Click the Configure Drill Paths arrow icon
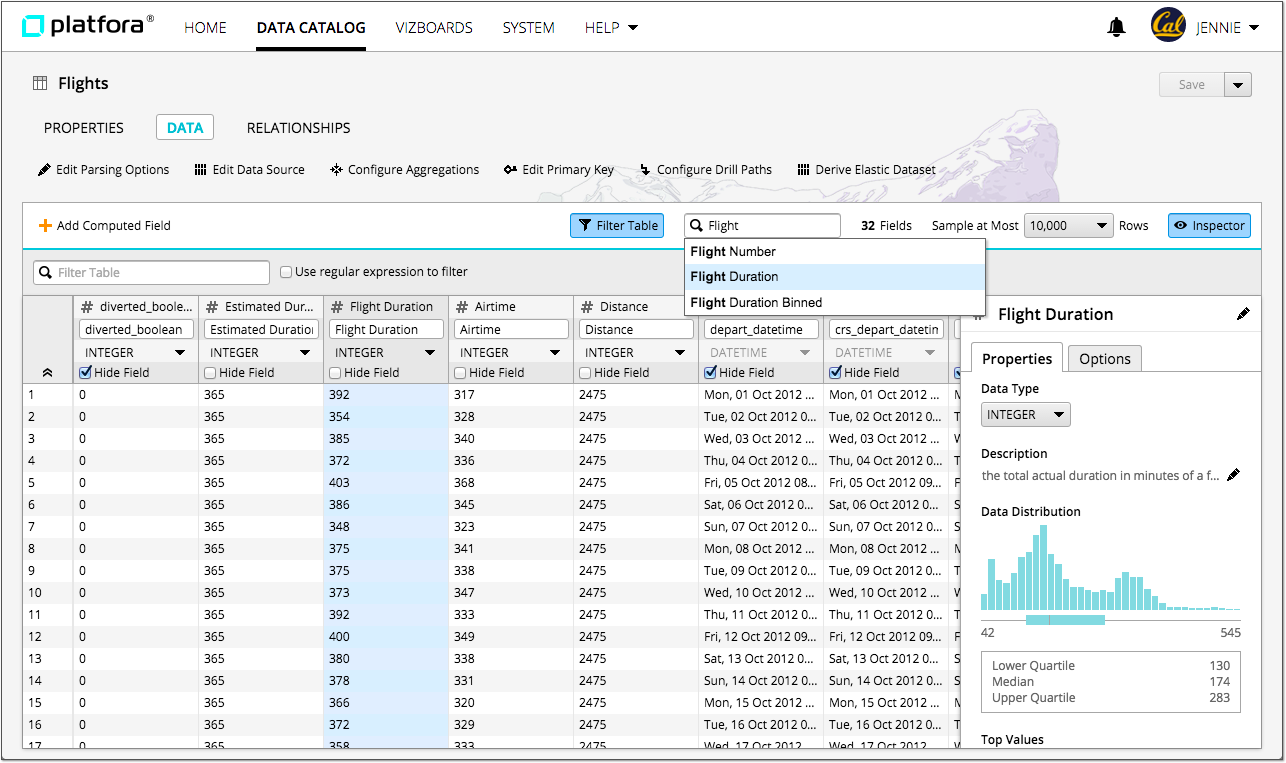 [645, 170]
